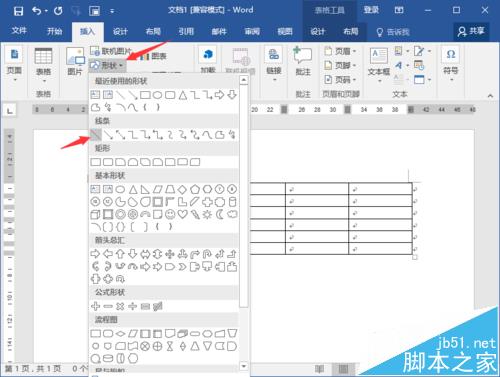Click the Comment (批注) icon
500x377 pixels.
303,62
